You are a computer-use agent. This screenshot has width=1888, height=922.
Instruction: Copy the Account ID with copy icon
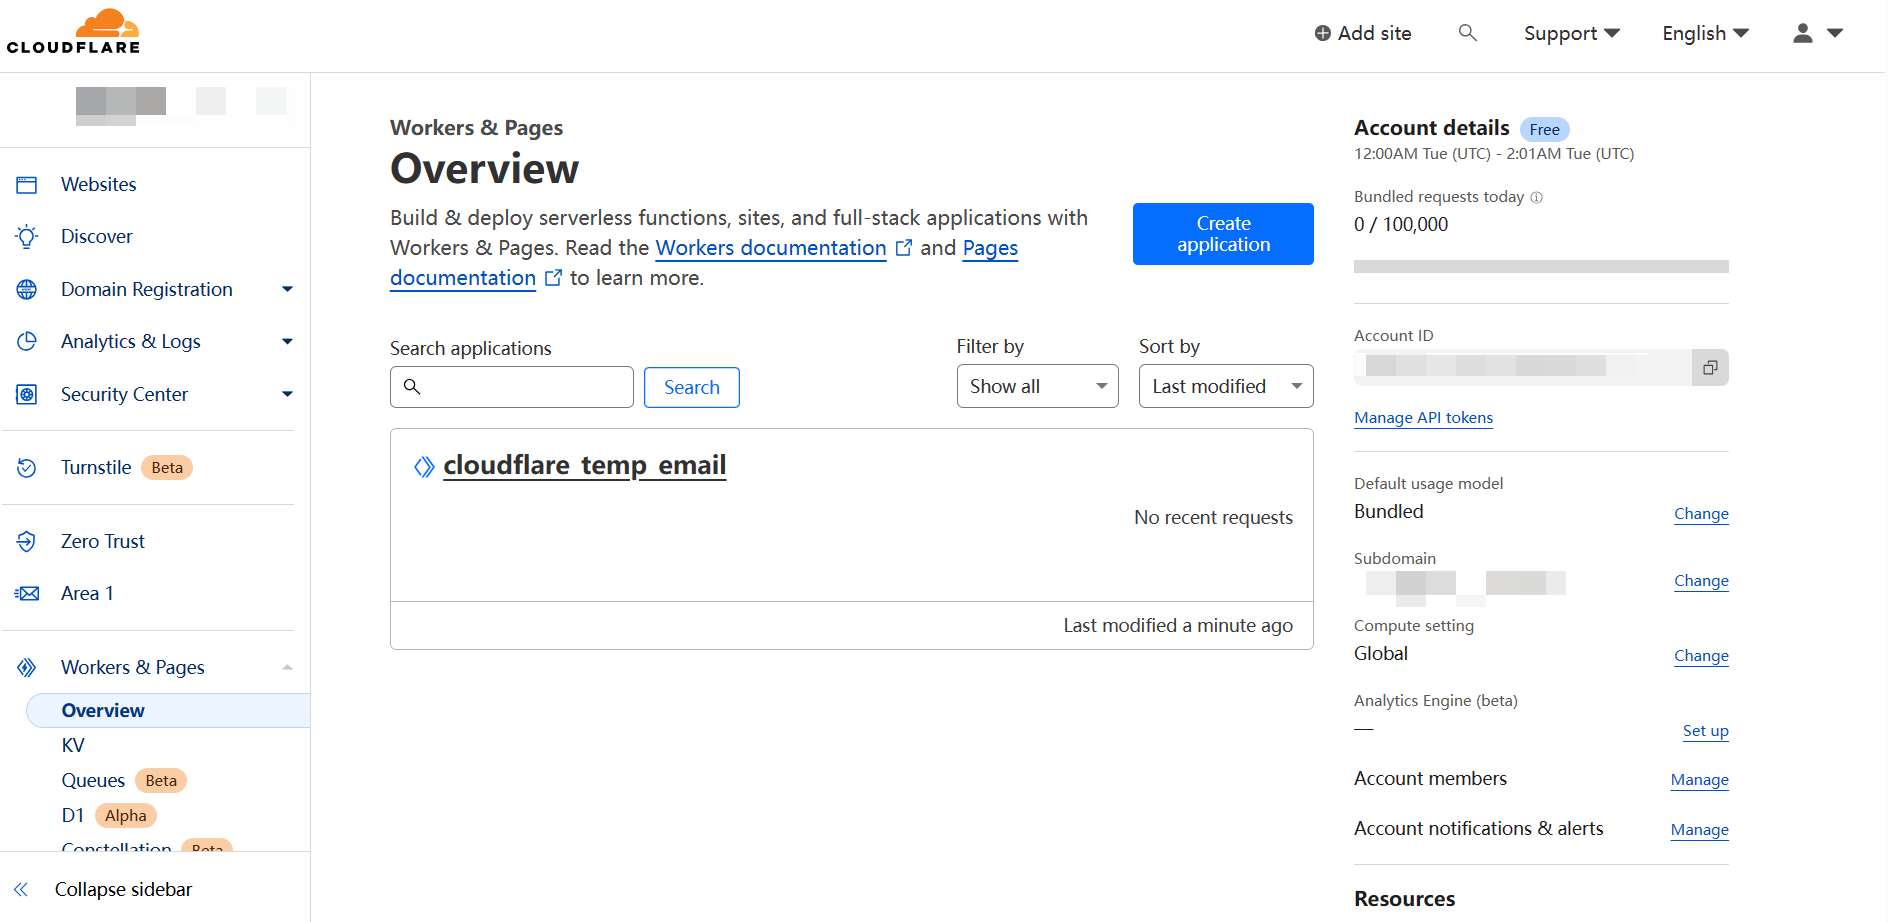(1710, 368)
